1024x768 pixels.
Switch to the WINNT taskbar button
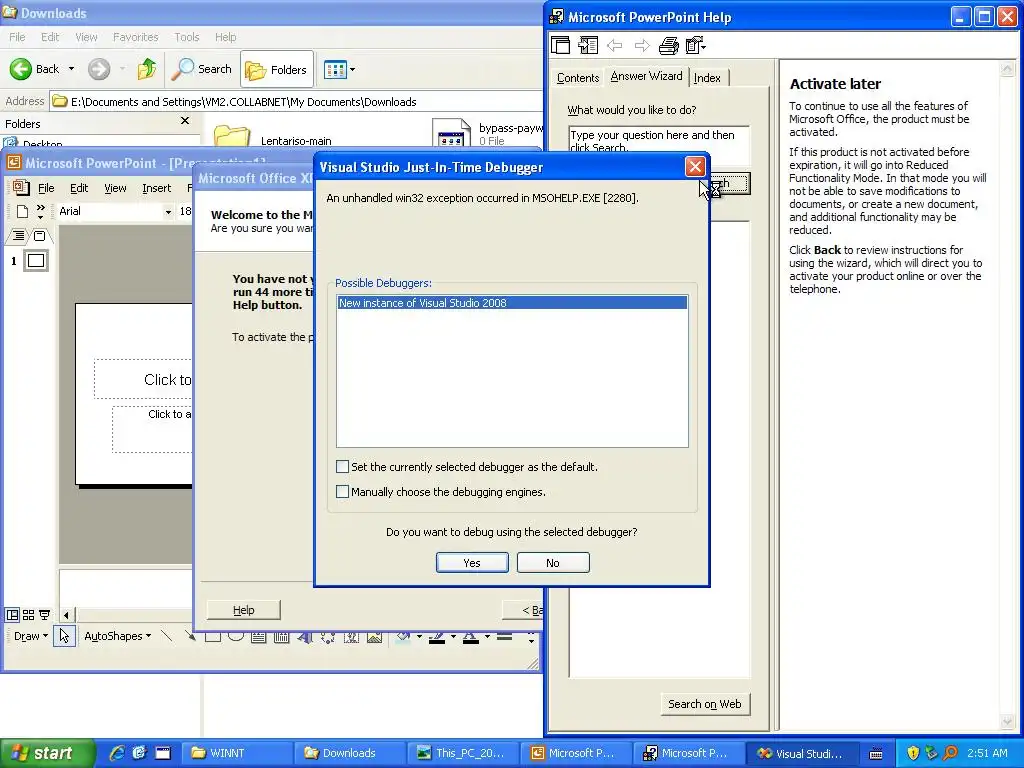point(236,753)
